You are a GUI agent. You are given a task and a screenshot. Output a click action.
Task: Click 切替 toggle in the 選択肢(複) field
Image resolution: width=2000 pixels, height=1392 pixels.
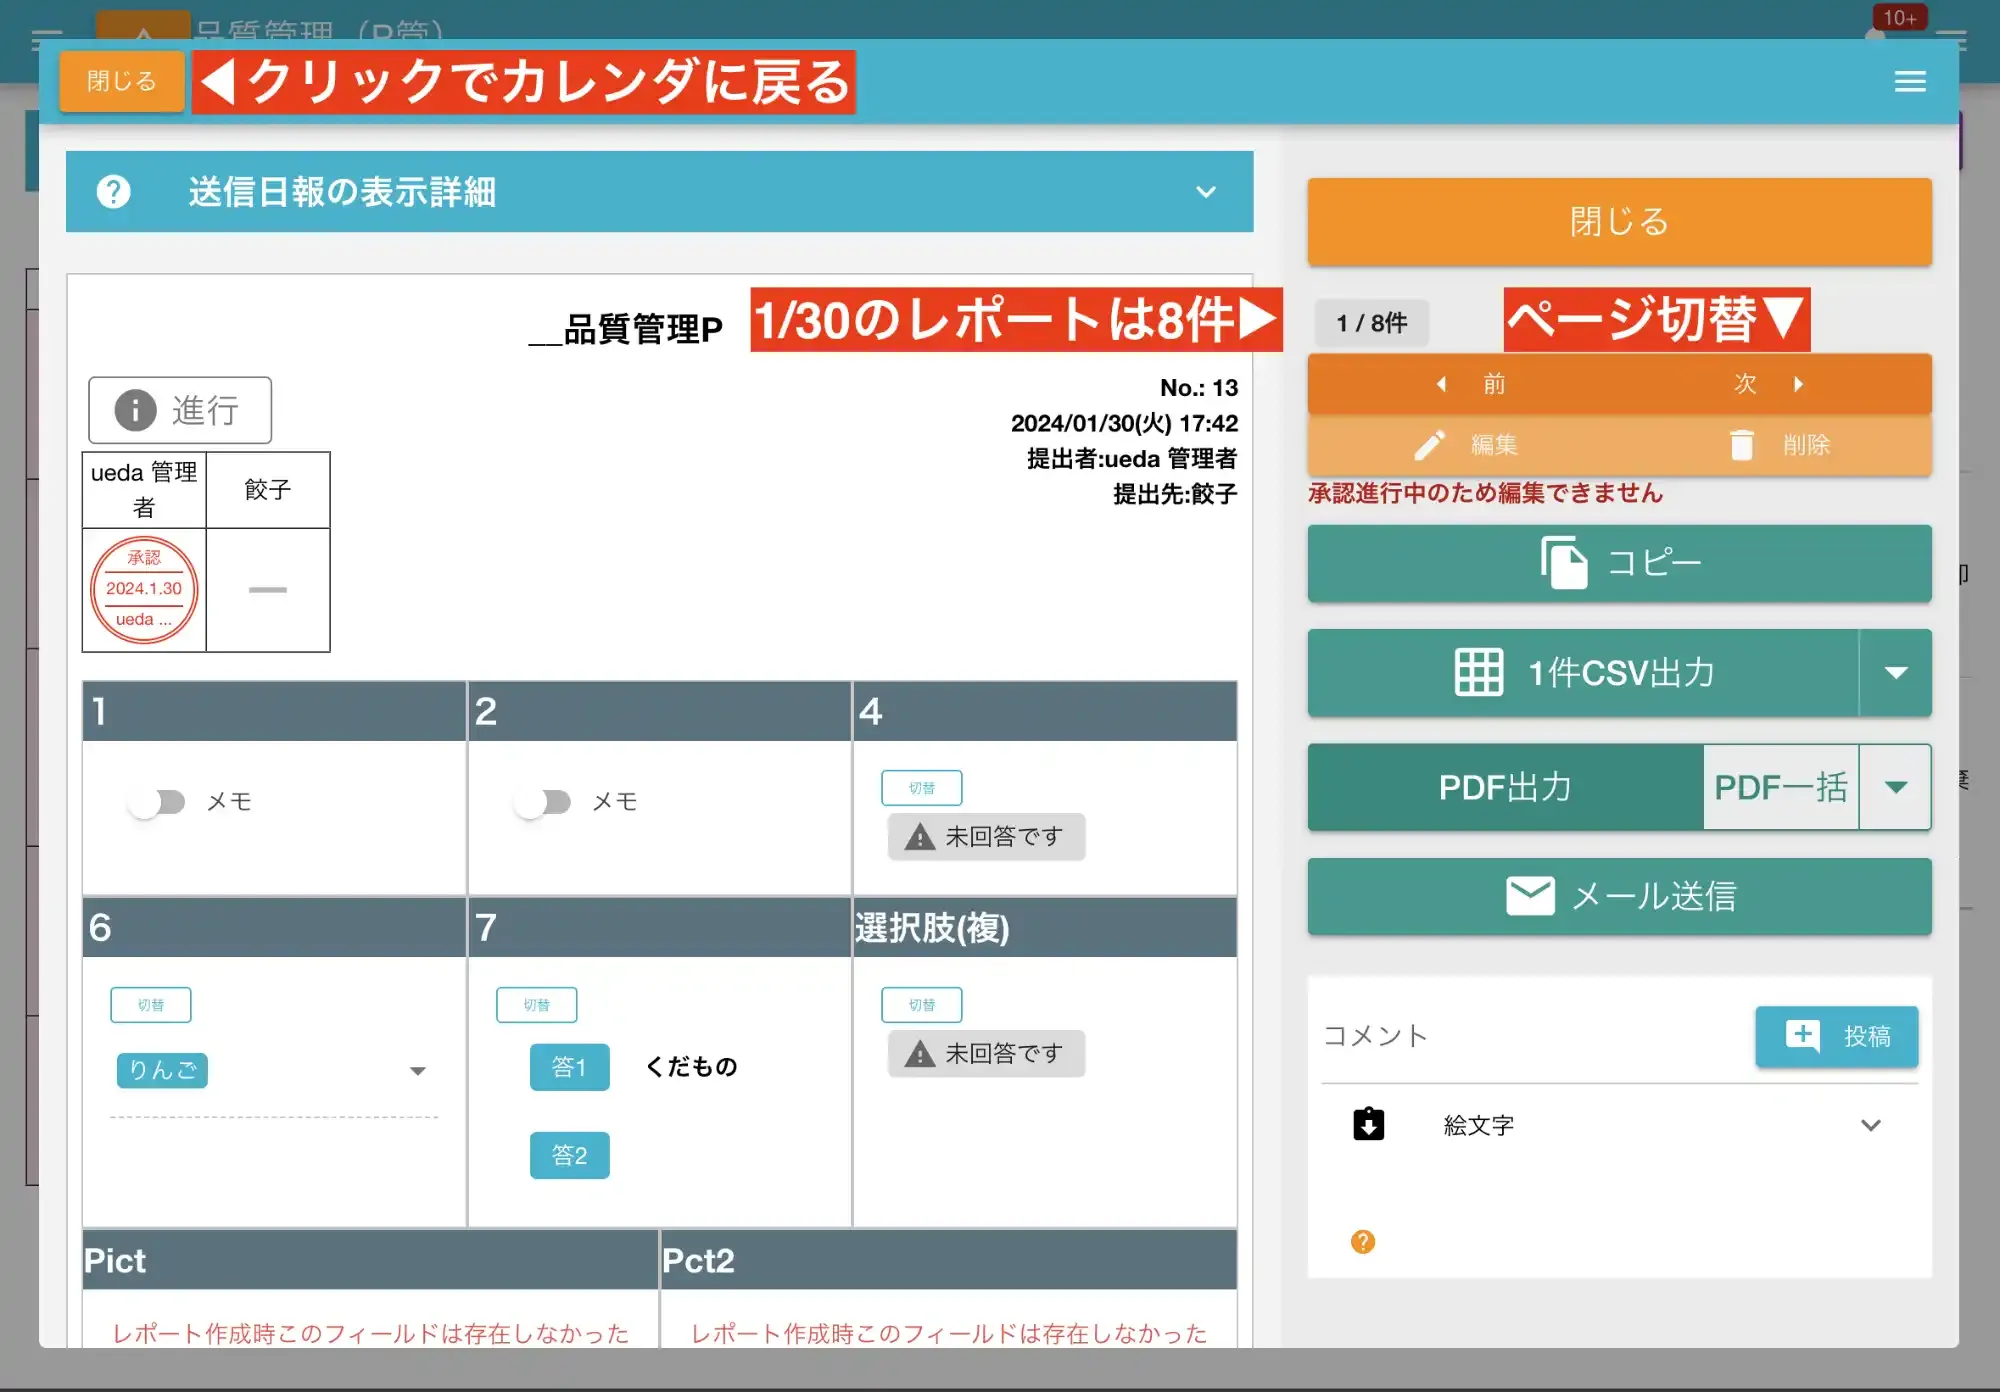click(x=921, y=1004)
